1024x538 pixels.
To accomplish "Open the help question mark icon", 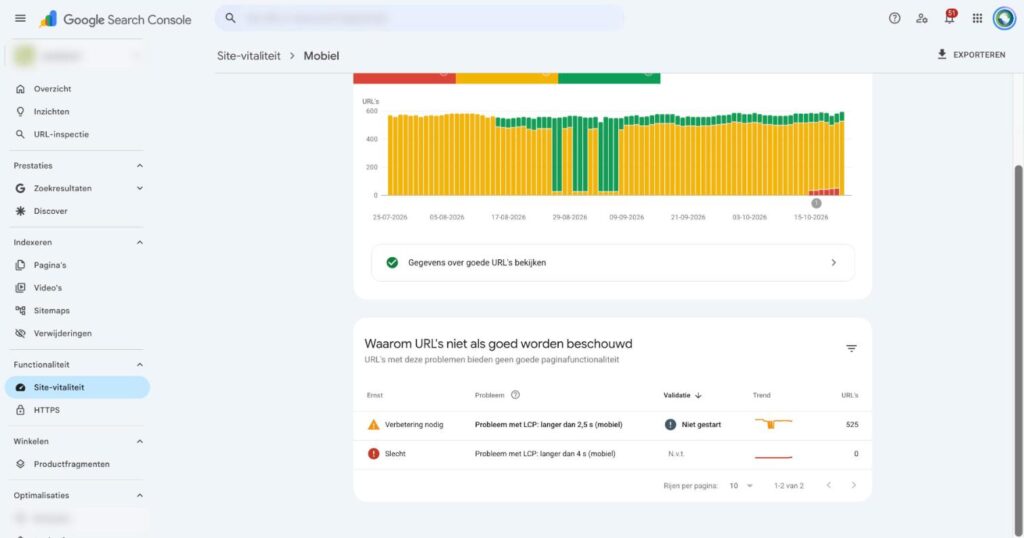I will pos(894,18).
